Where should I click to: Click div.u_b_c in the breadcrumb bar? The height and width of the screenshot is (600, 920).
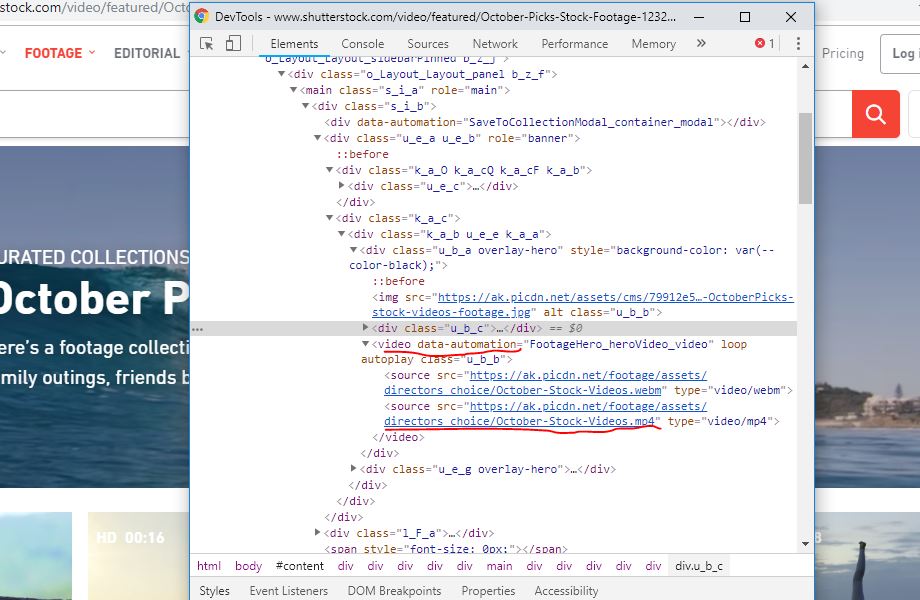(699, 566)
